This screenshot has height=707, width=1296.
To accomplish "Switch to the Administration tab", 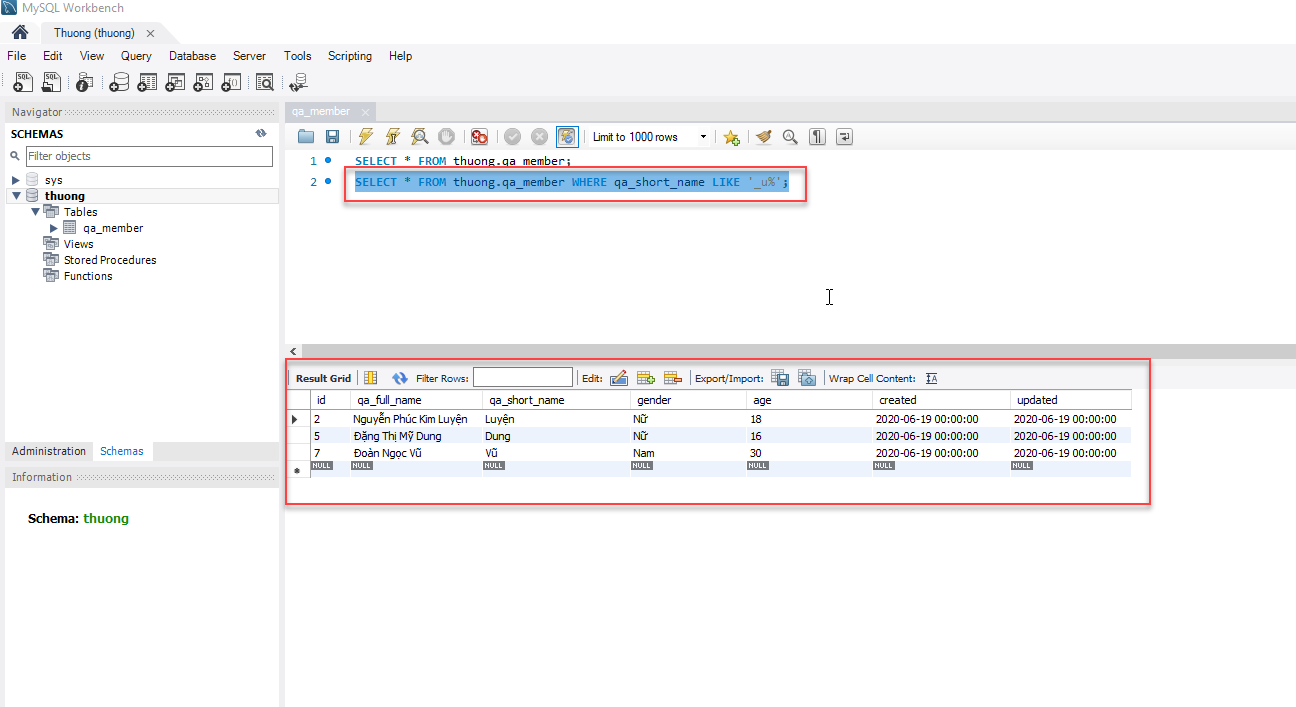I will click(49, 451).
